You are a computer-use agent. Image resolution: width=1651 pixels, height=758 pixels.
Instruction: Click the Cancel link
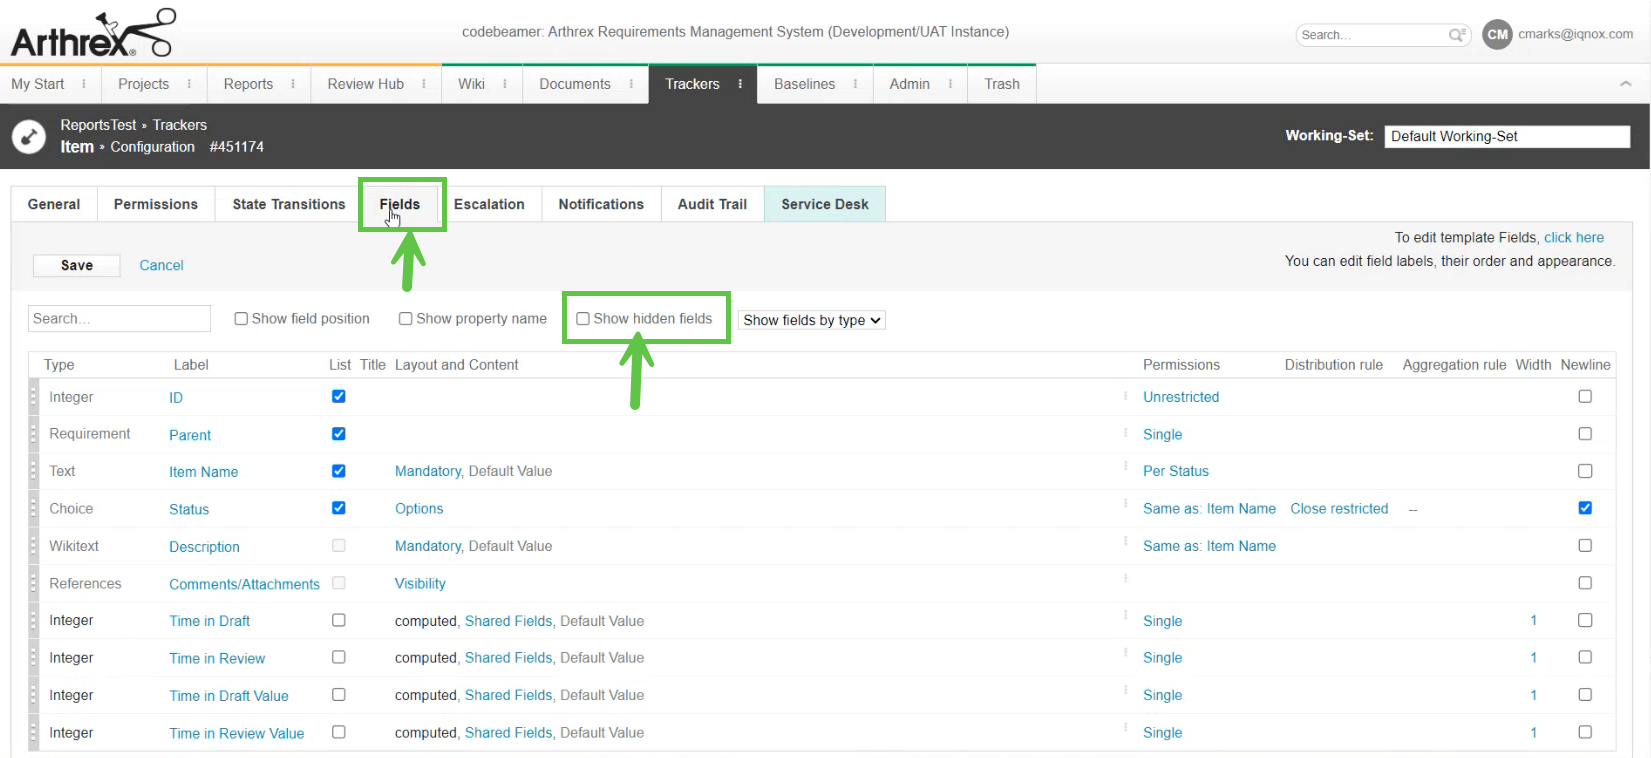click(x=161, y=265)
